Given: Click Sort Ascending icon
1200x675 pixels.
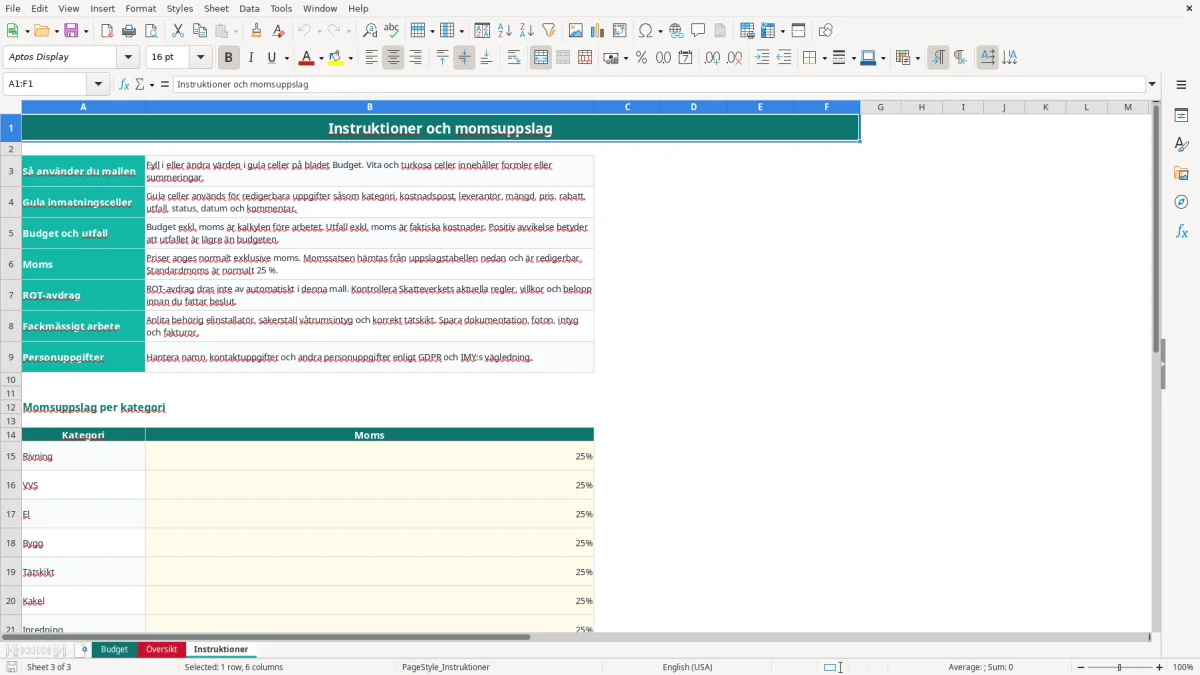Looking at the screenshot, I should (505, 31).
